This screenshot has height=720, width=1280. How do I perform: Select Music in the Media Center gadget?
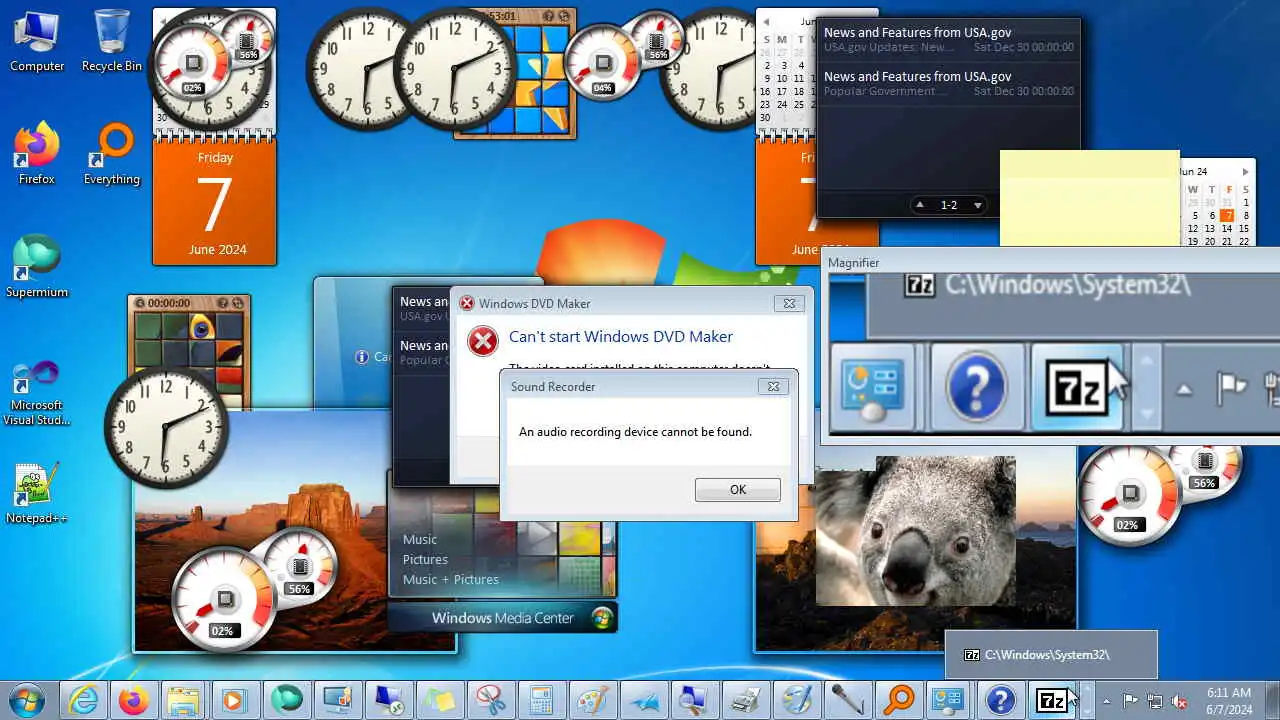(x=420, y=539)
